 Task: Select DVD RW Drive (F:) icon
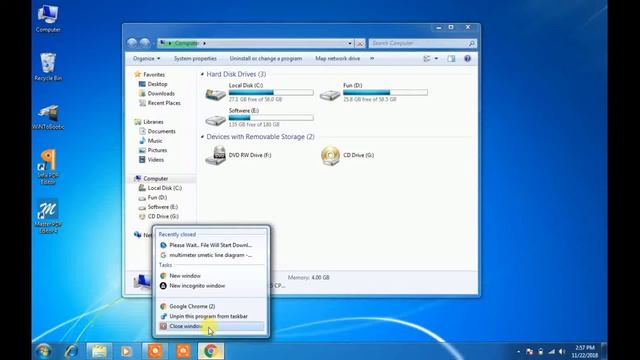(x=215, y=155)
